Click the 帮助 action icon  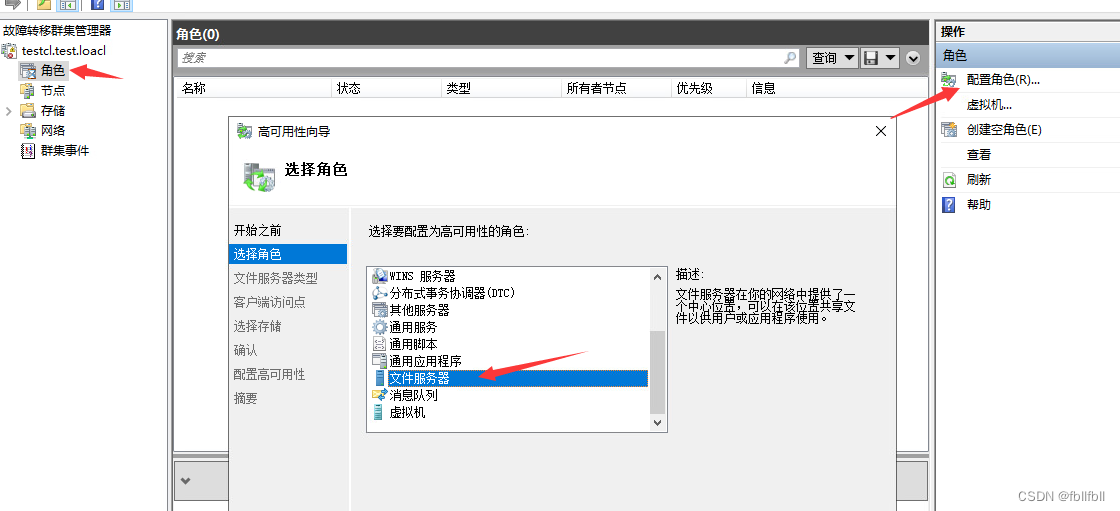(949, 205)
